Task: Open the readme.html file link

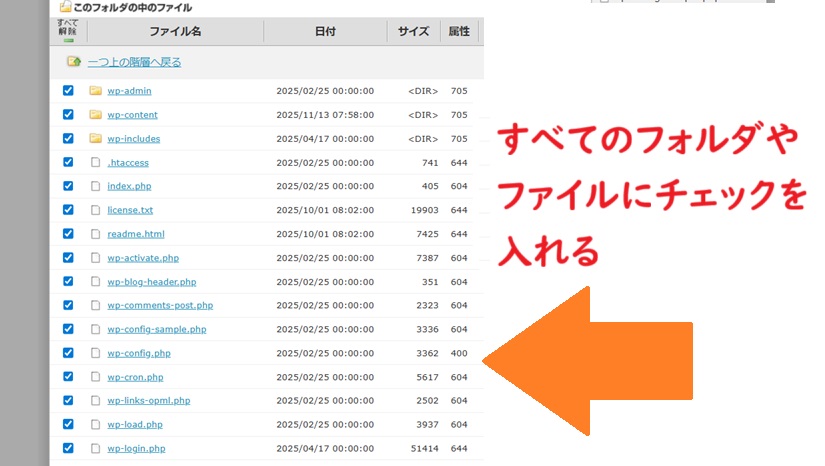Action: (x=136, y=234)
